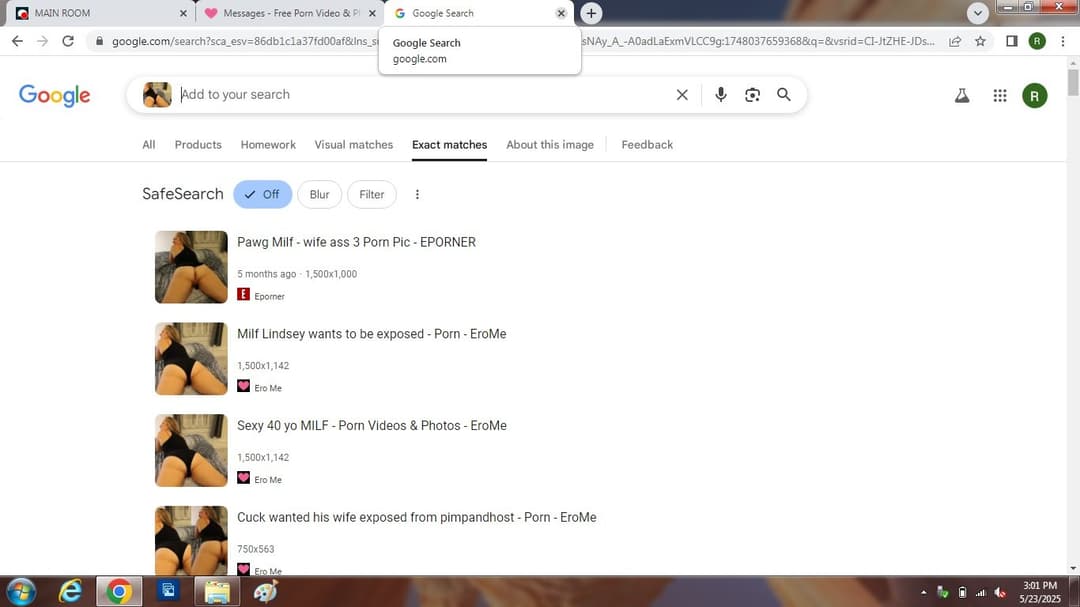
Task: Bookmark this page with the star icon
Action: pos(981,41)
